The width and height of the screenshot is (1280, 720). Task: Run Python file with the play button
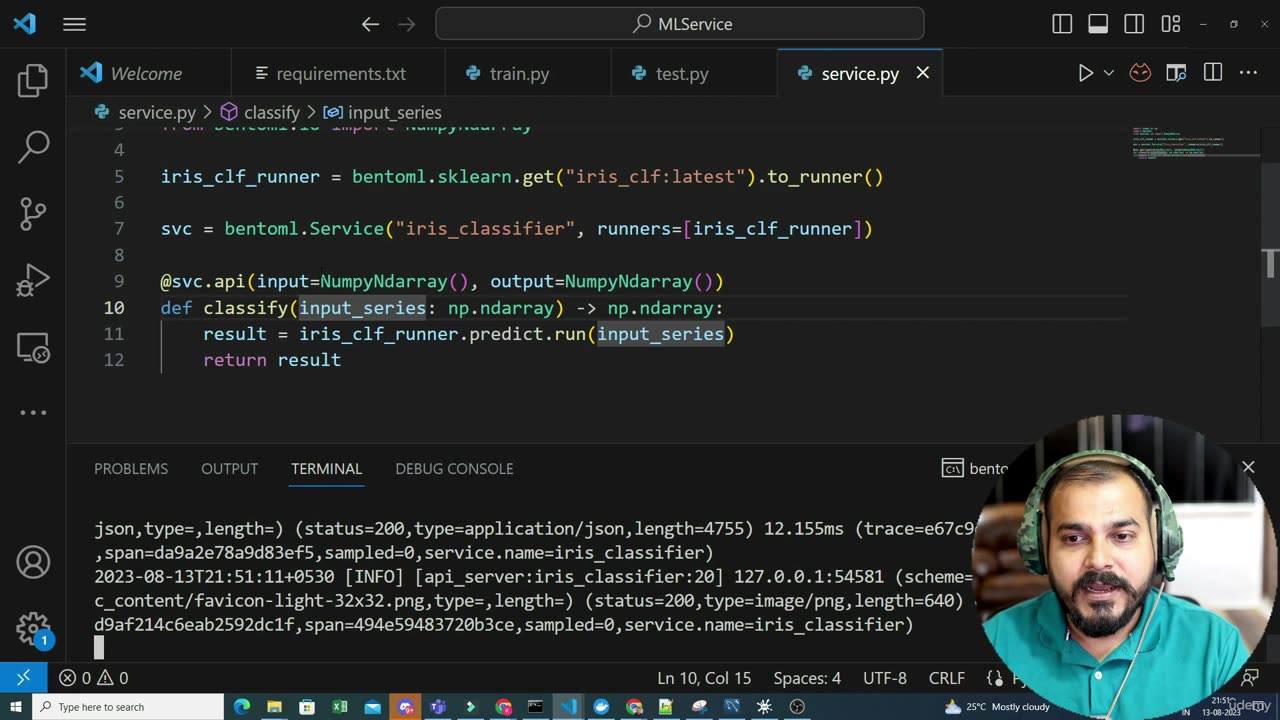(x=1085, y=73)
